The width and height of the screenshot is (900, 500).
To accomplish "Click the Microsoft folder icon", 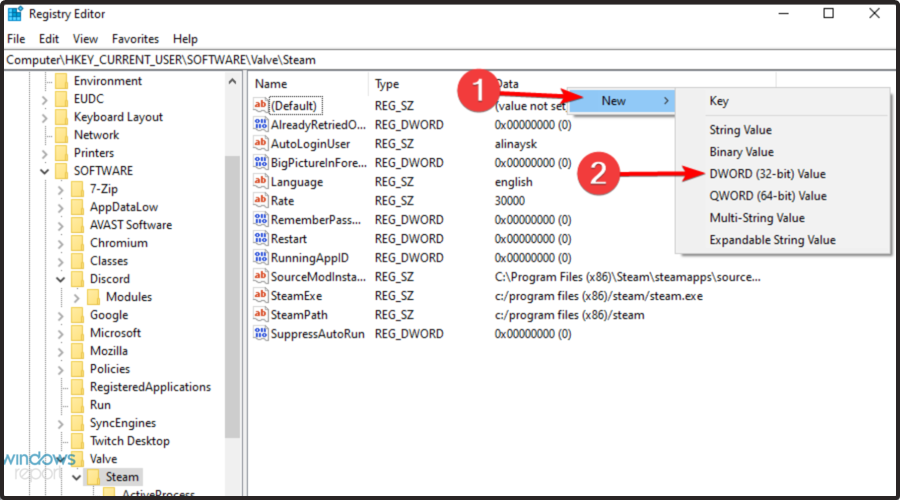I will click(x=77, y=333).
